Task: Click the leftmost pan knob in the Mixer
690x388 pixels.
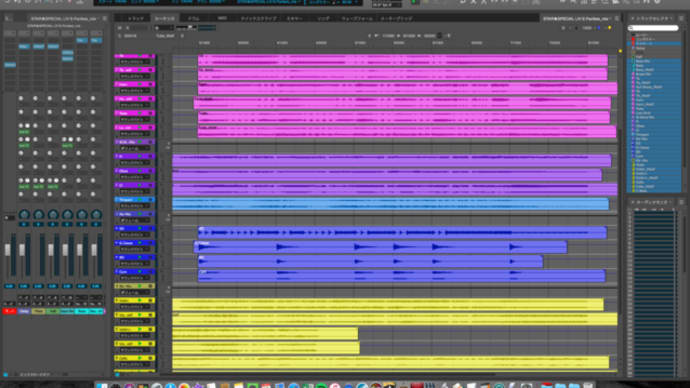Action: pos(24,215)
